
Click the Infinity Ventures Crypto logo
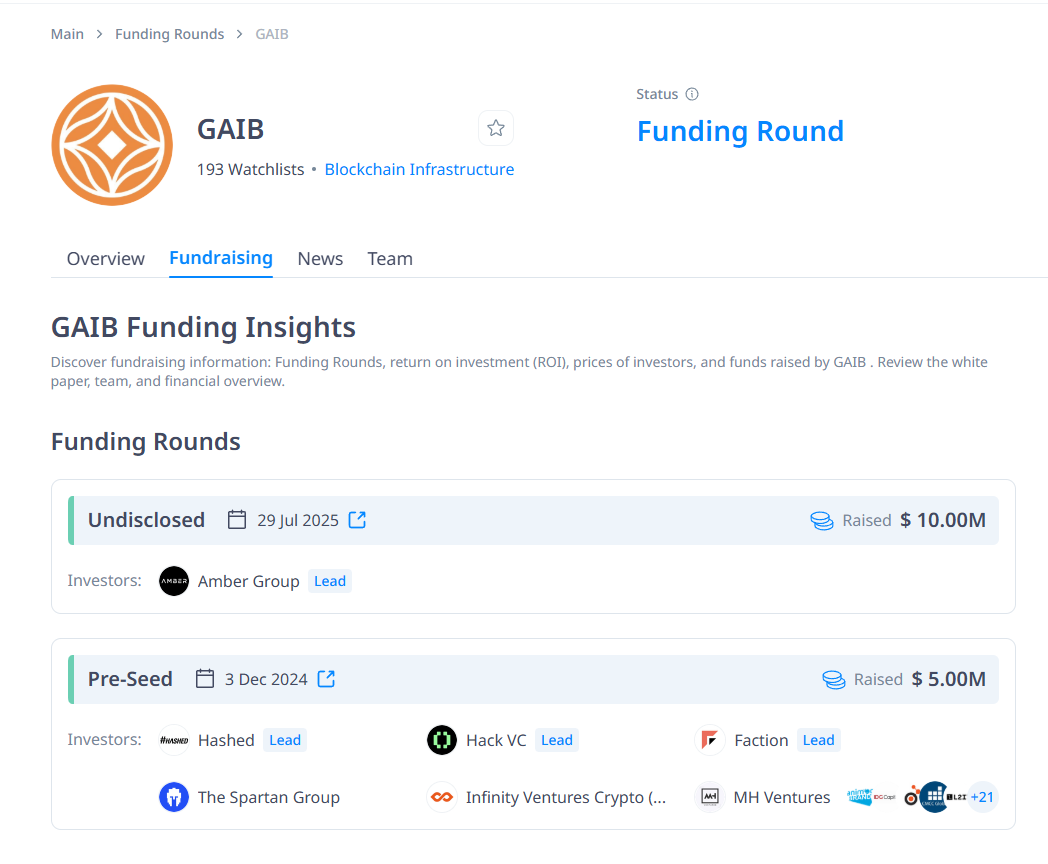coord(442,797)
